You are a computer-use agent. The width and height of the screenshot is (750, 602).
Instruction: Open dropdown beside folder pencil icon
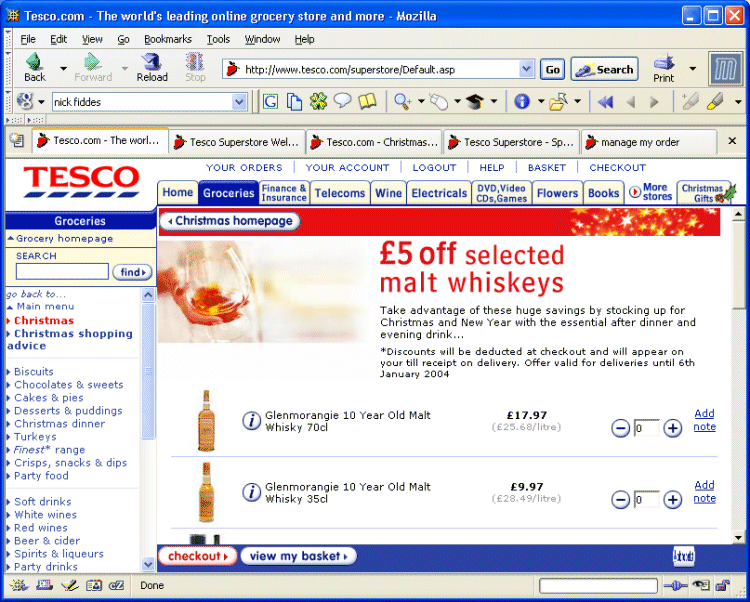coord(577,101)
